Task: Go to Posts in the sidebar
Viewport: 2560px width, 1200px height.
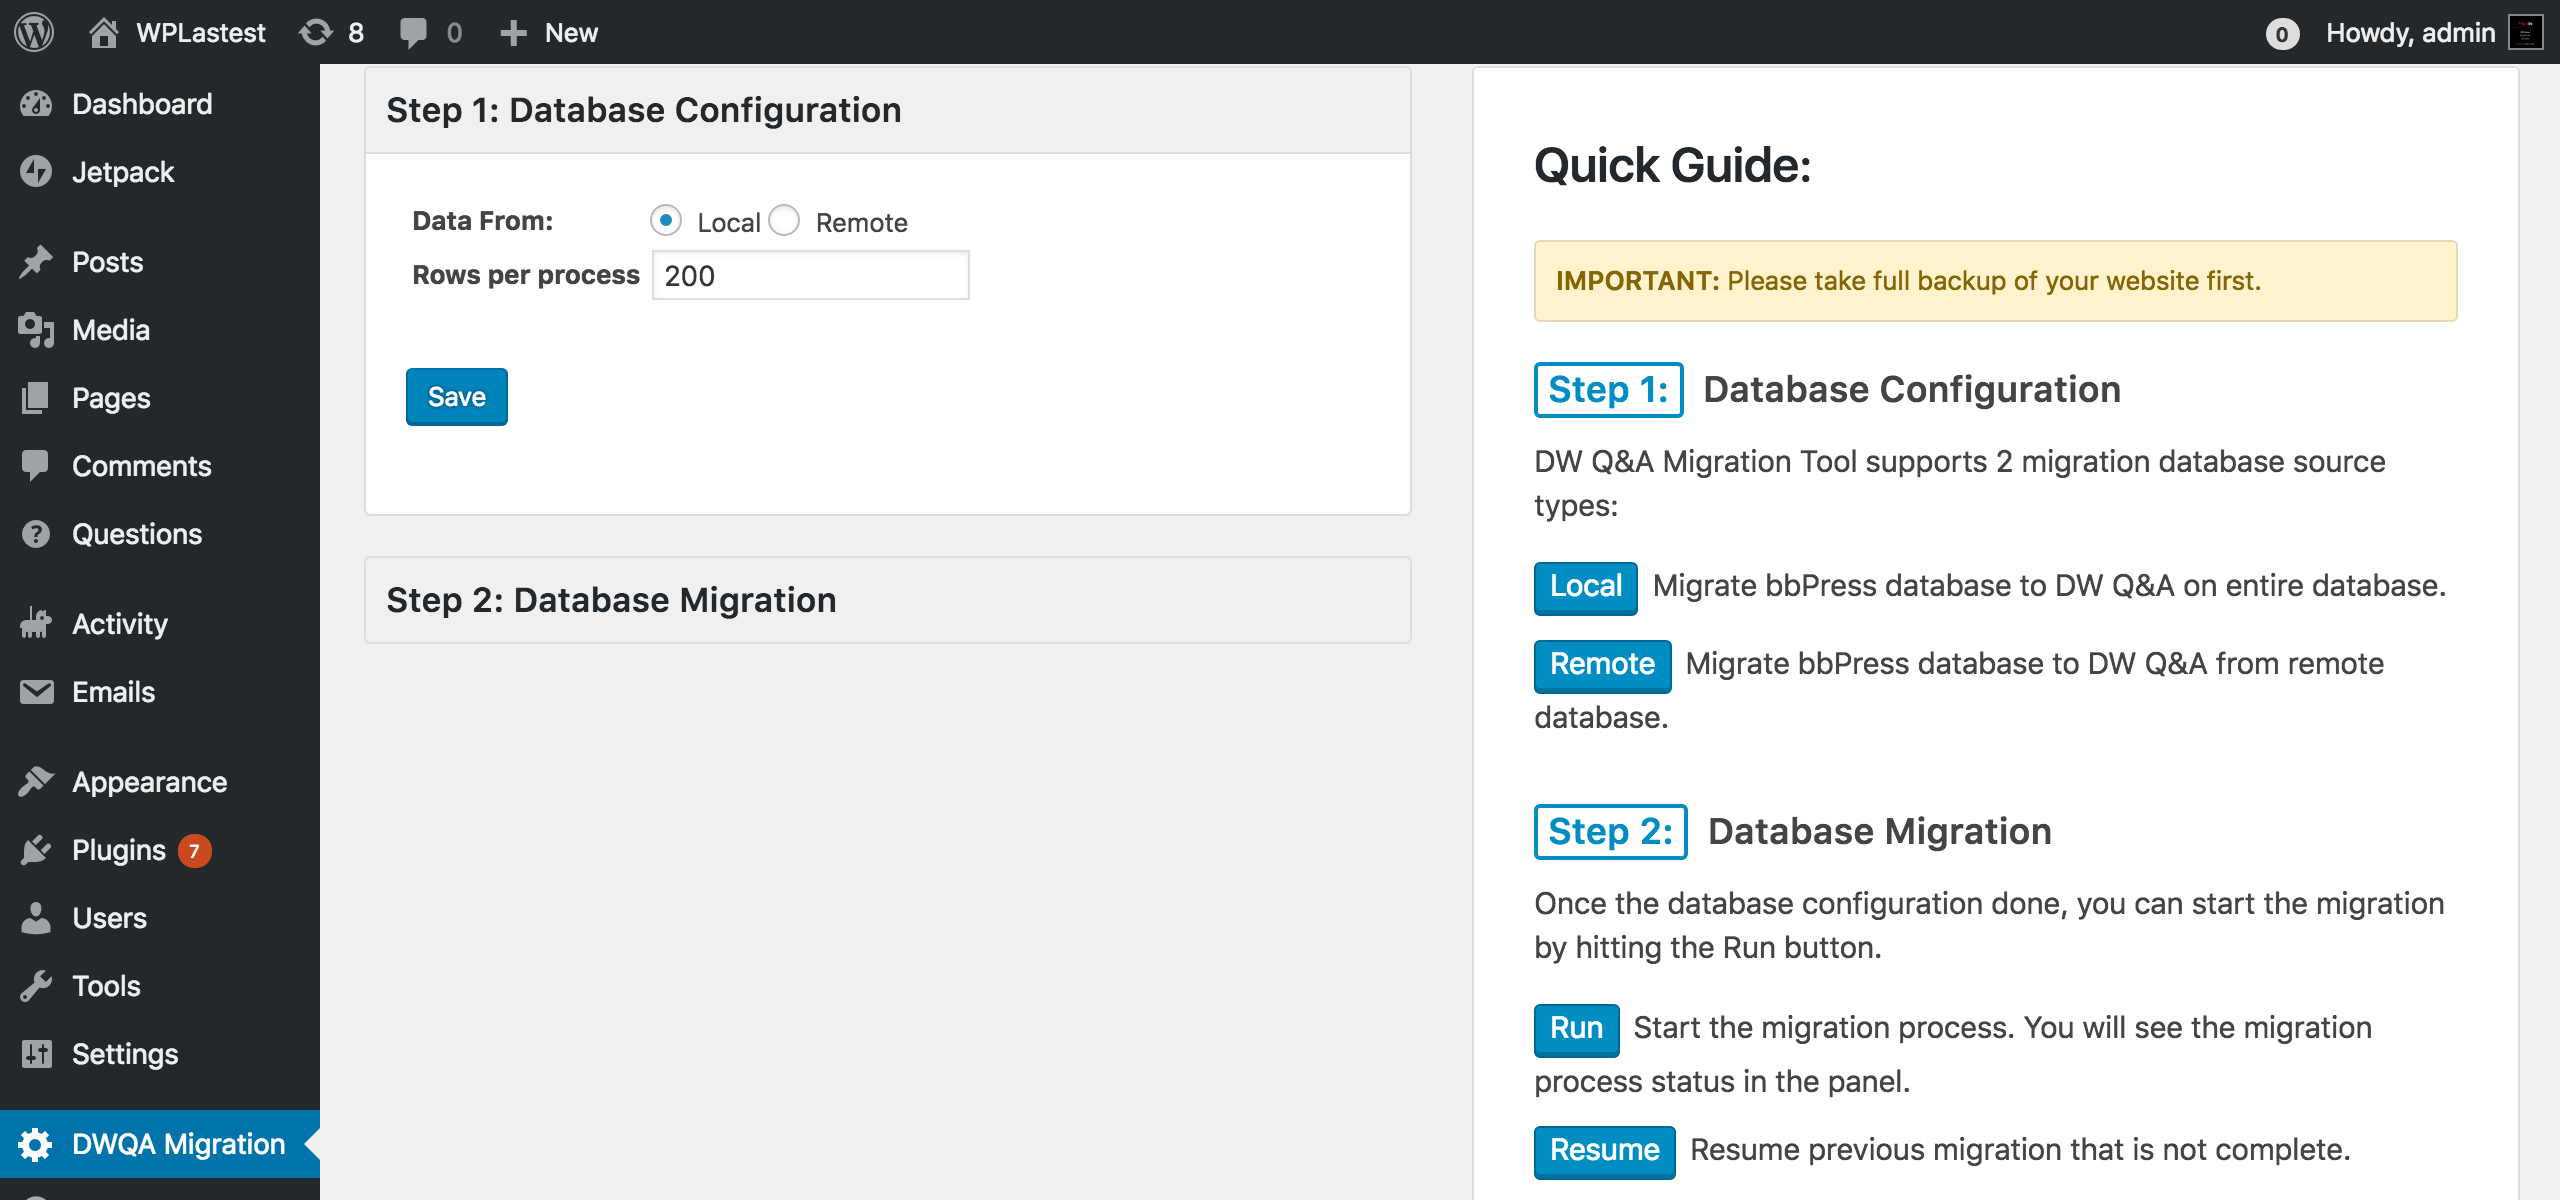Action: point(108,262)
